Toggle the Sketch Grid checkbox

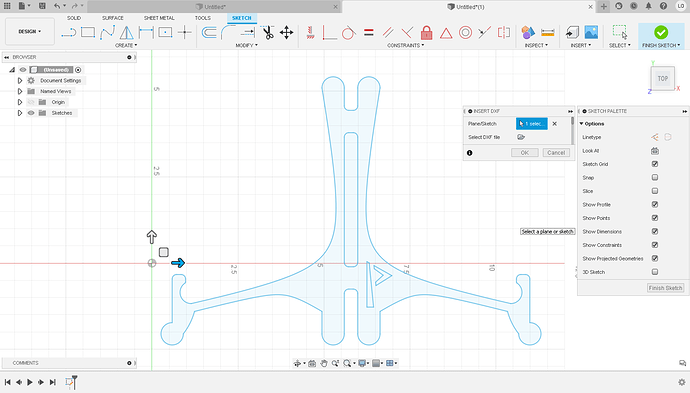click(655, 164)
